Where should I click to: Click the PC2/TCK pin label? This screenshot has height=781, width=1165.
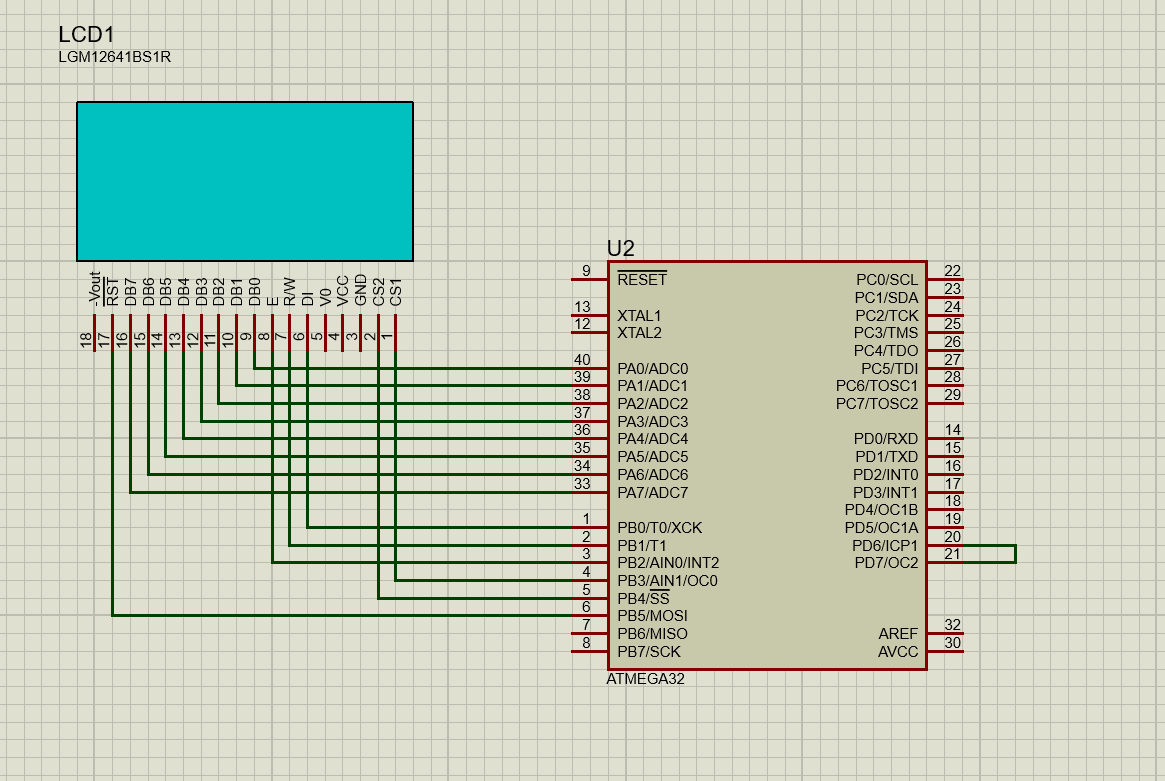point(886,315)
